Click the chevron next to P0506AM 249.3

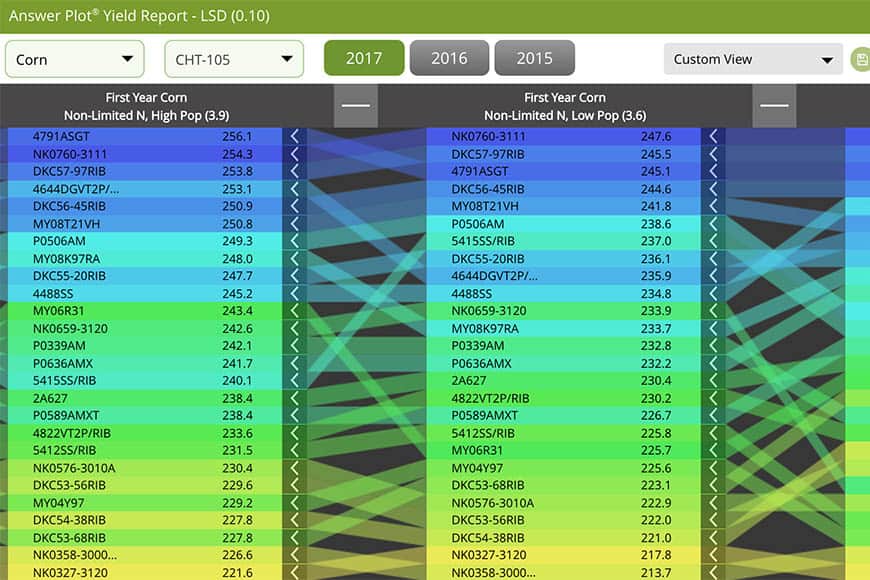294,241
